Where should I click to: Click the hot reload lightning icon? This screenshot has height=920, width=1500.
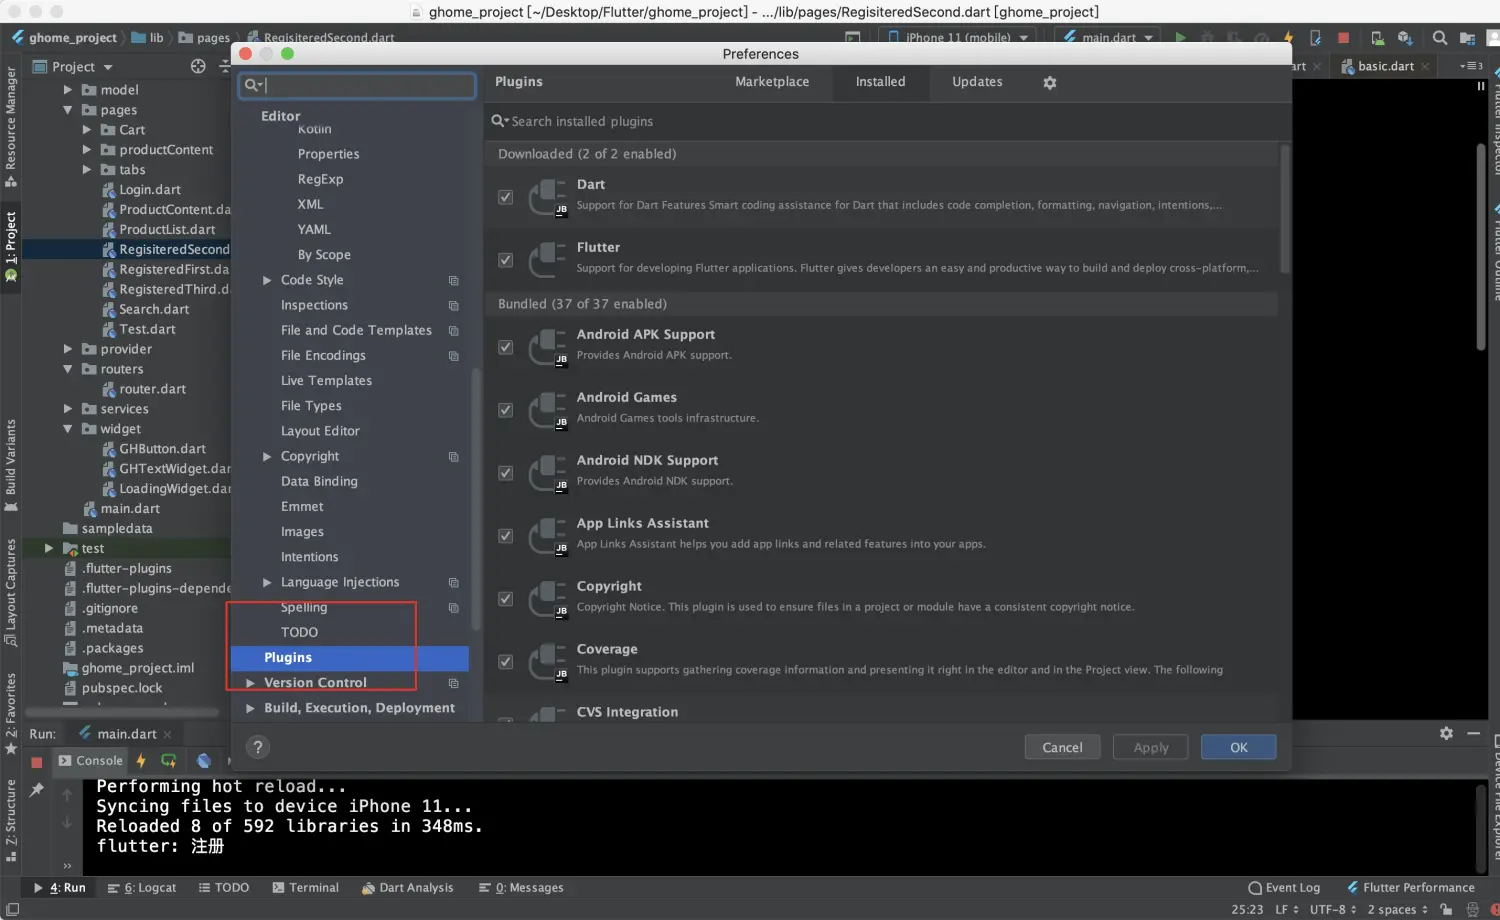141,761
